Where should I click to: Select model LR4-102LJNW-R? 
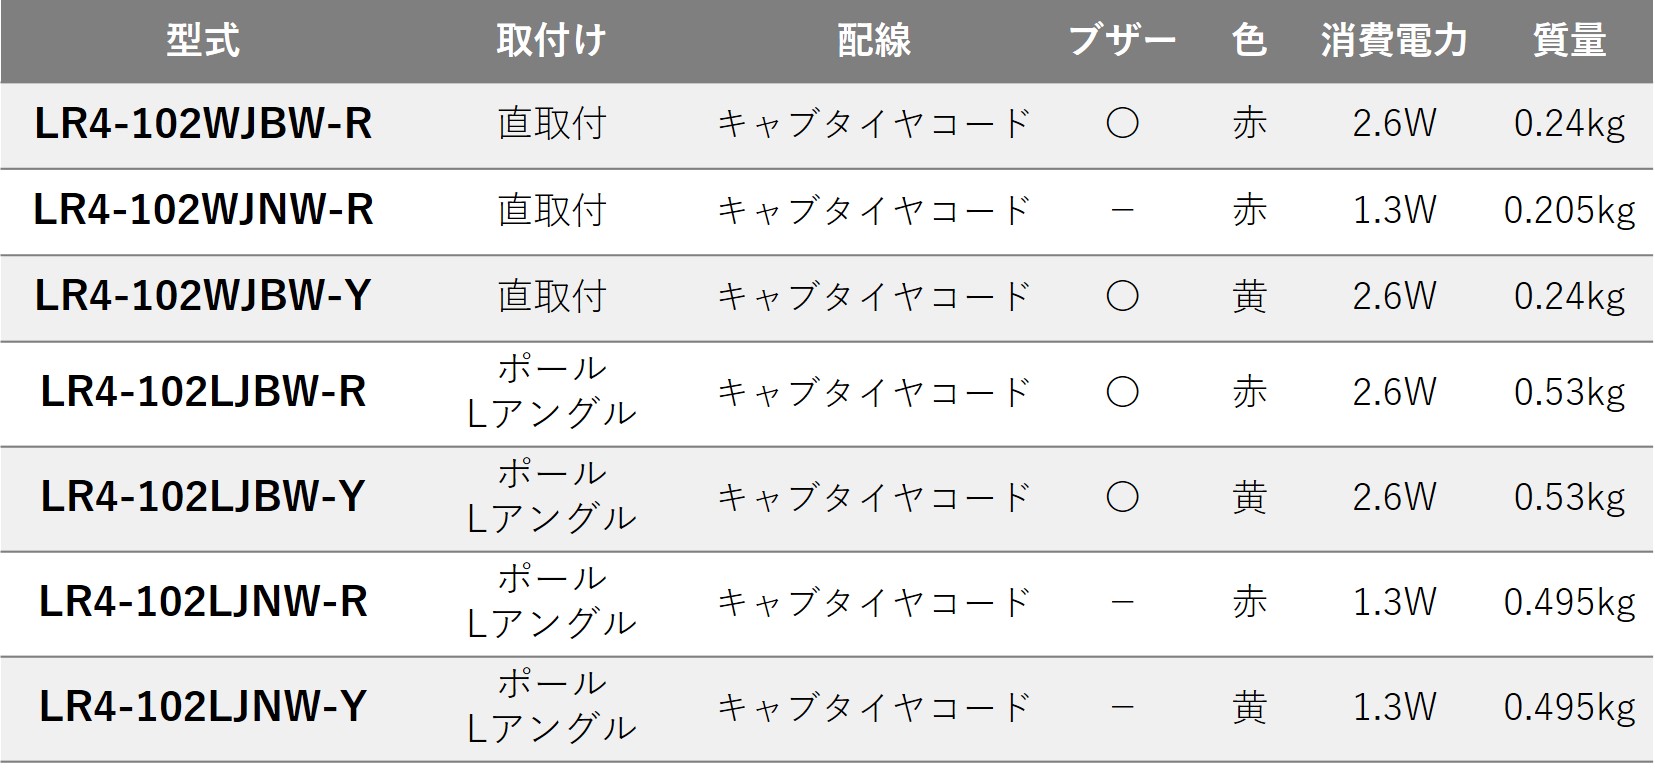(203, 602)
